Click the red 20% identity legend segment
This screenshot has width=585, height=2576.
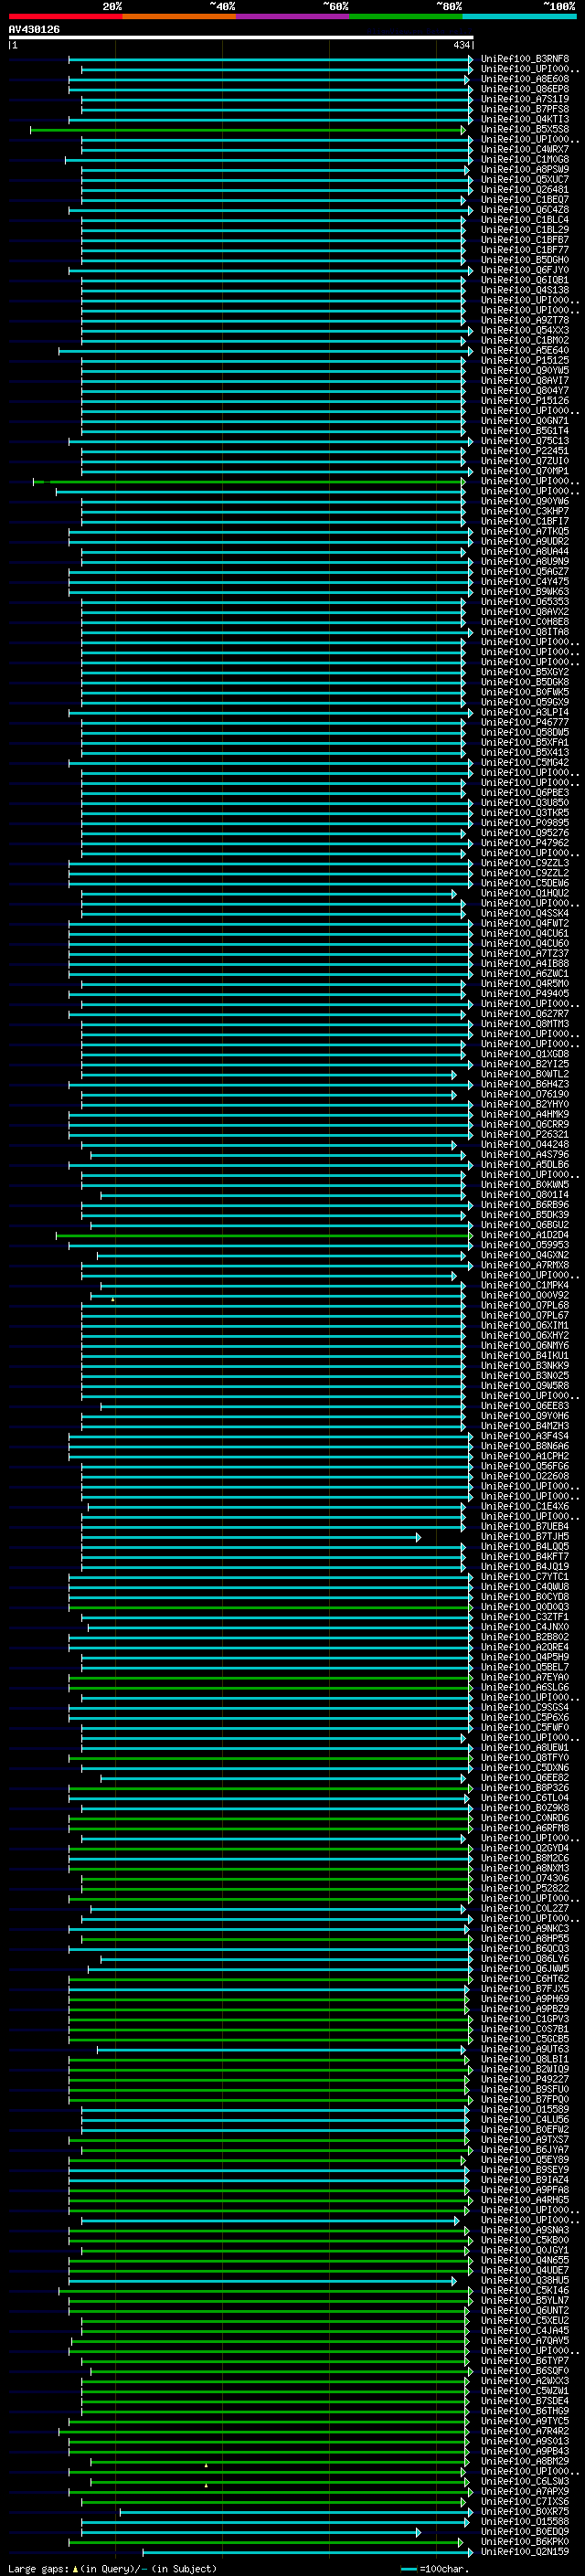click(65, 16)
